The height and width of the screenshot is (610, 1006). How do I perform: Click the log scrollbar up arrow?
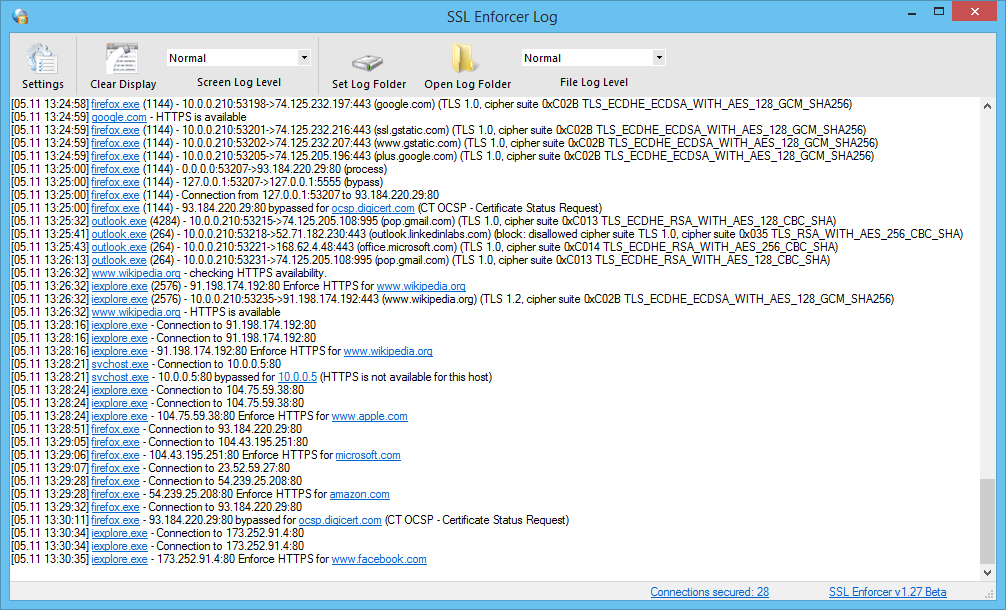(x=987, y=106)
